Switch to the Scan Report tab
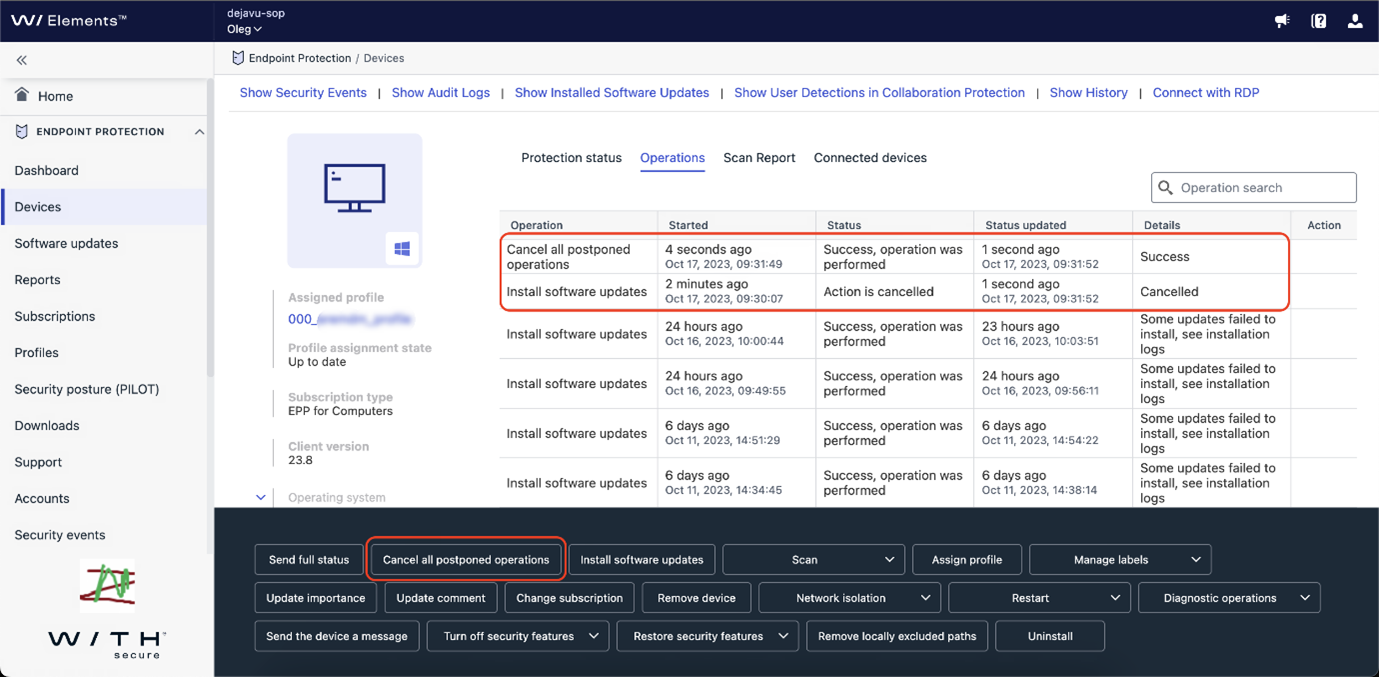The image size is (1379, 677). [759, 158]
